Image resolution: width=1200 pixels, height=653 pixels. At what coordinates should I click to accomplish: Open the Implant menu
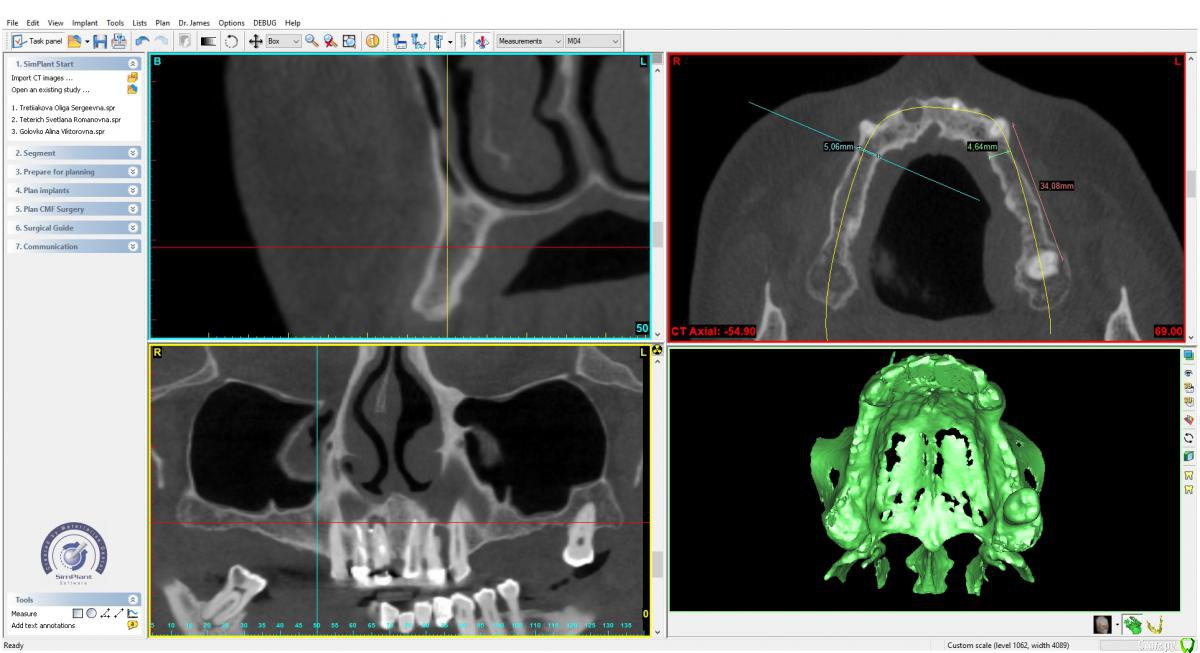pyautogui.click(x=83, y=22)
